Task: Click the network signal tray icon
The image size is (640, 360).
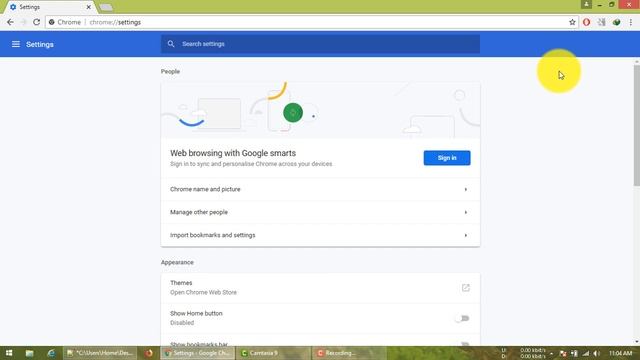Action: [x=586, y=353]
